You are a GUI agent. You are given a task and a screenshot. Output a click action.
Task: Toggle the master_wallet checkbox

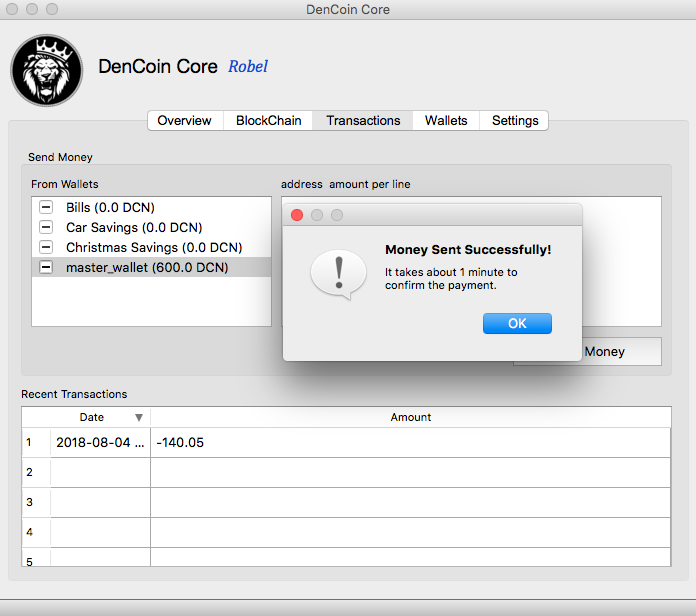(x=46, y=267)
